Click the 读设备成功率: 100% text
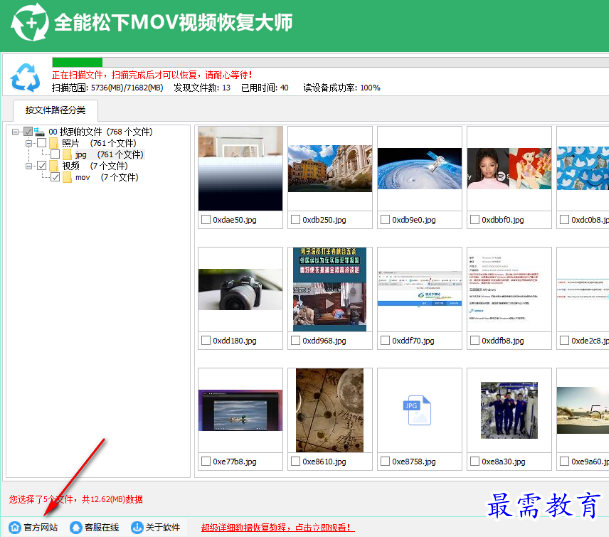This screenshot has height=537, width=609. tap(341, 88)
